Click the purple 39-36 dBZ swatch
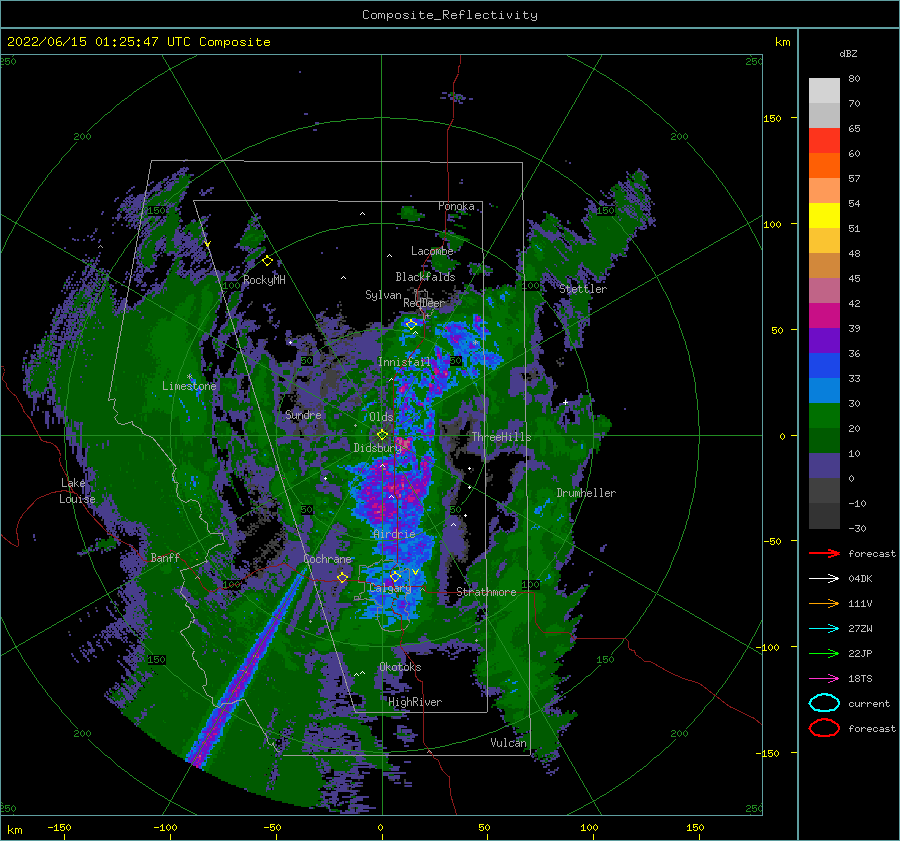 824,340
